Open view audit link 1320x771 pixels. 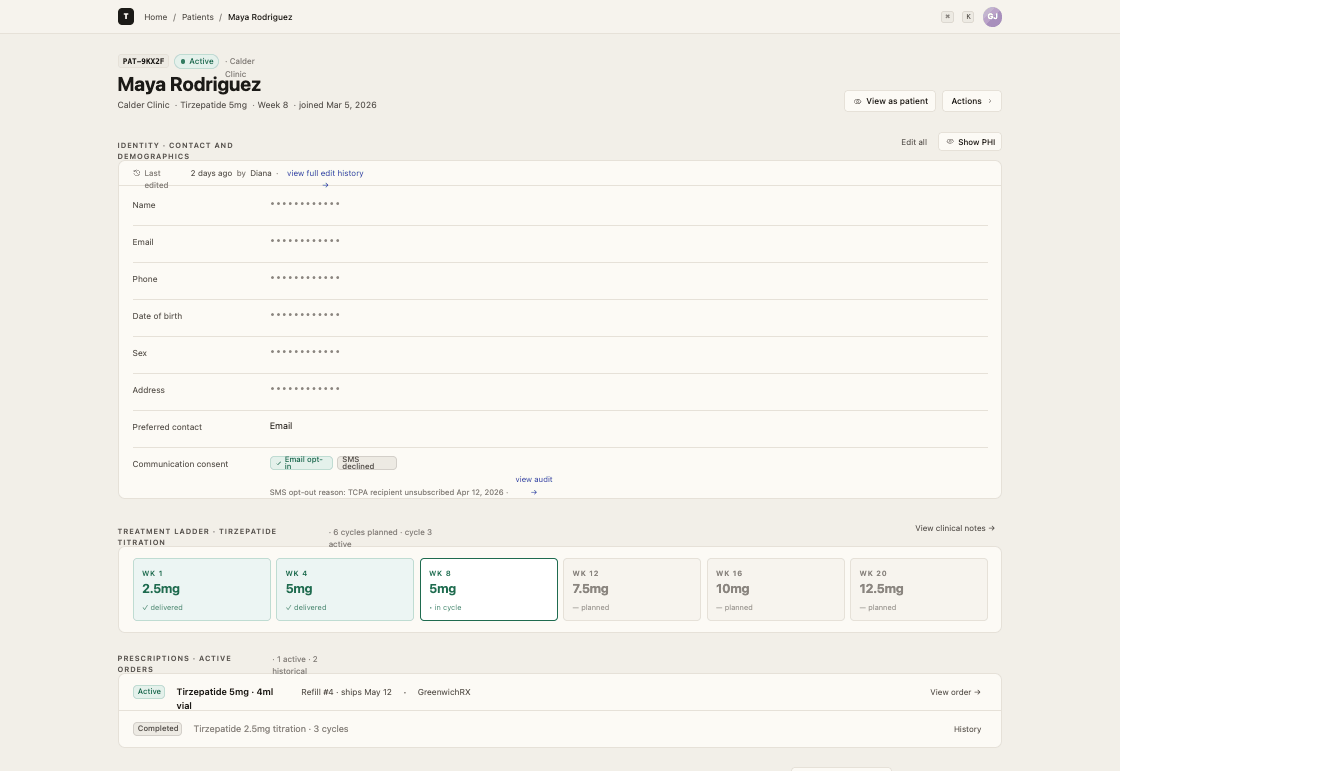(x=534, y=479)
